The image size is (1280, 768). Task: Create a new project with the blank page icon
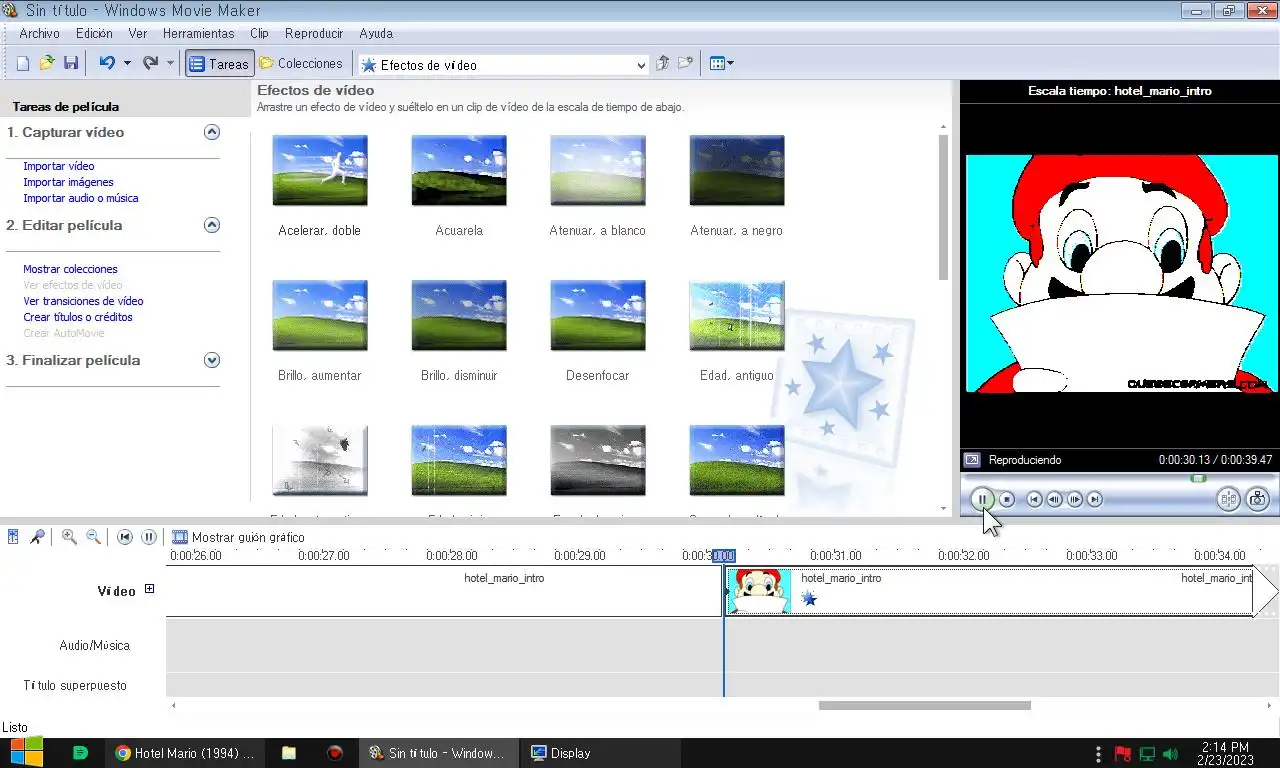[x=23, y=63]
